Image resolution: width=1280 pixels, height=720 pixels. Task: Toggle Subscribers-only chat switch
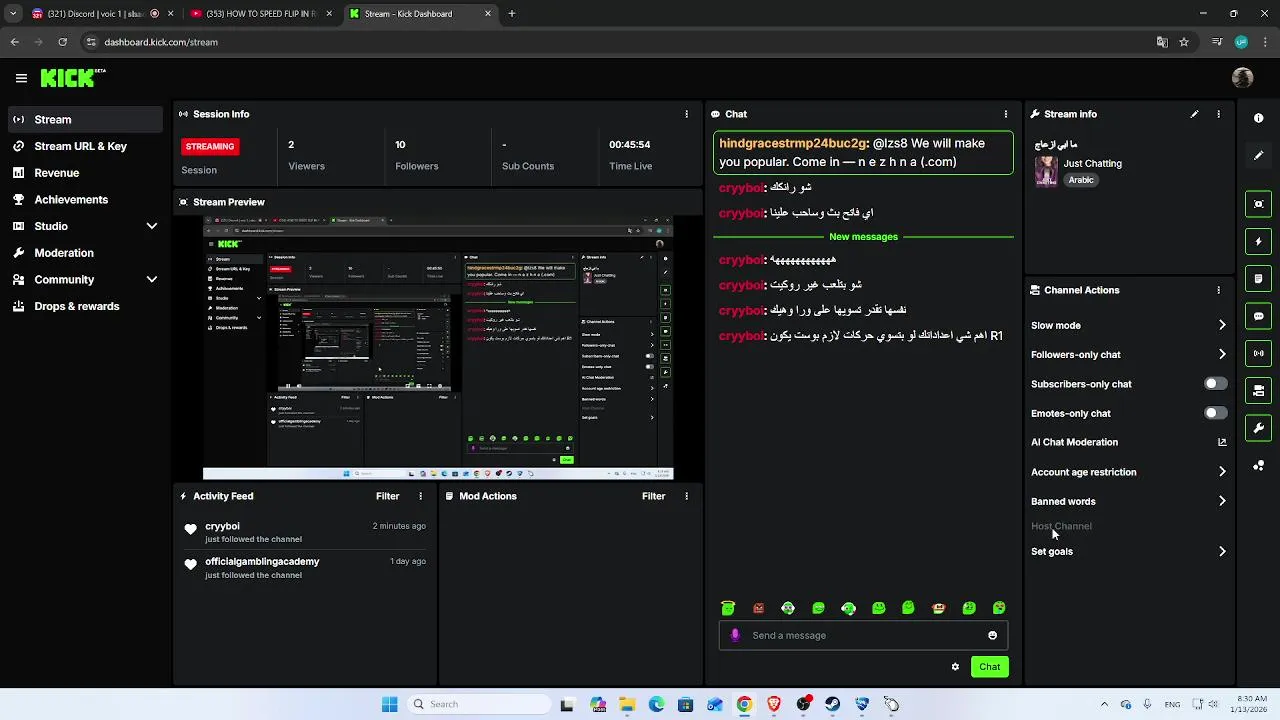(1215, 384)
